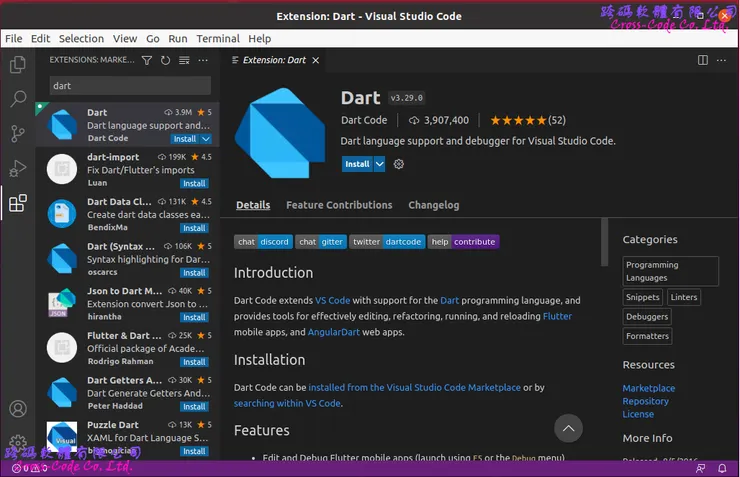The width and height of the screenshot is (740, 477).
Task: Click the extensions search box containing dart
Action: coord(128,86)
